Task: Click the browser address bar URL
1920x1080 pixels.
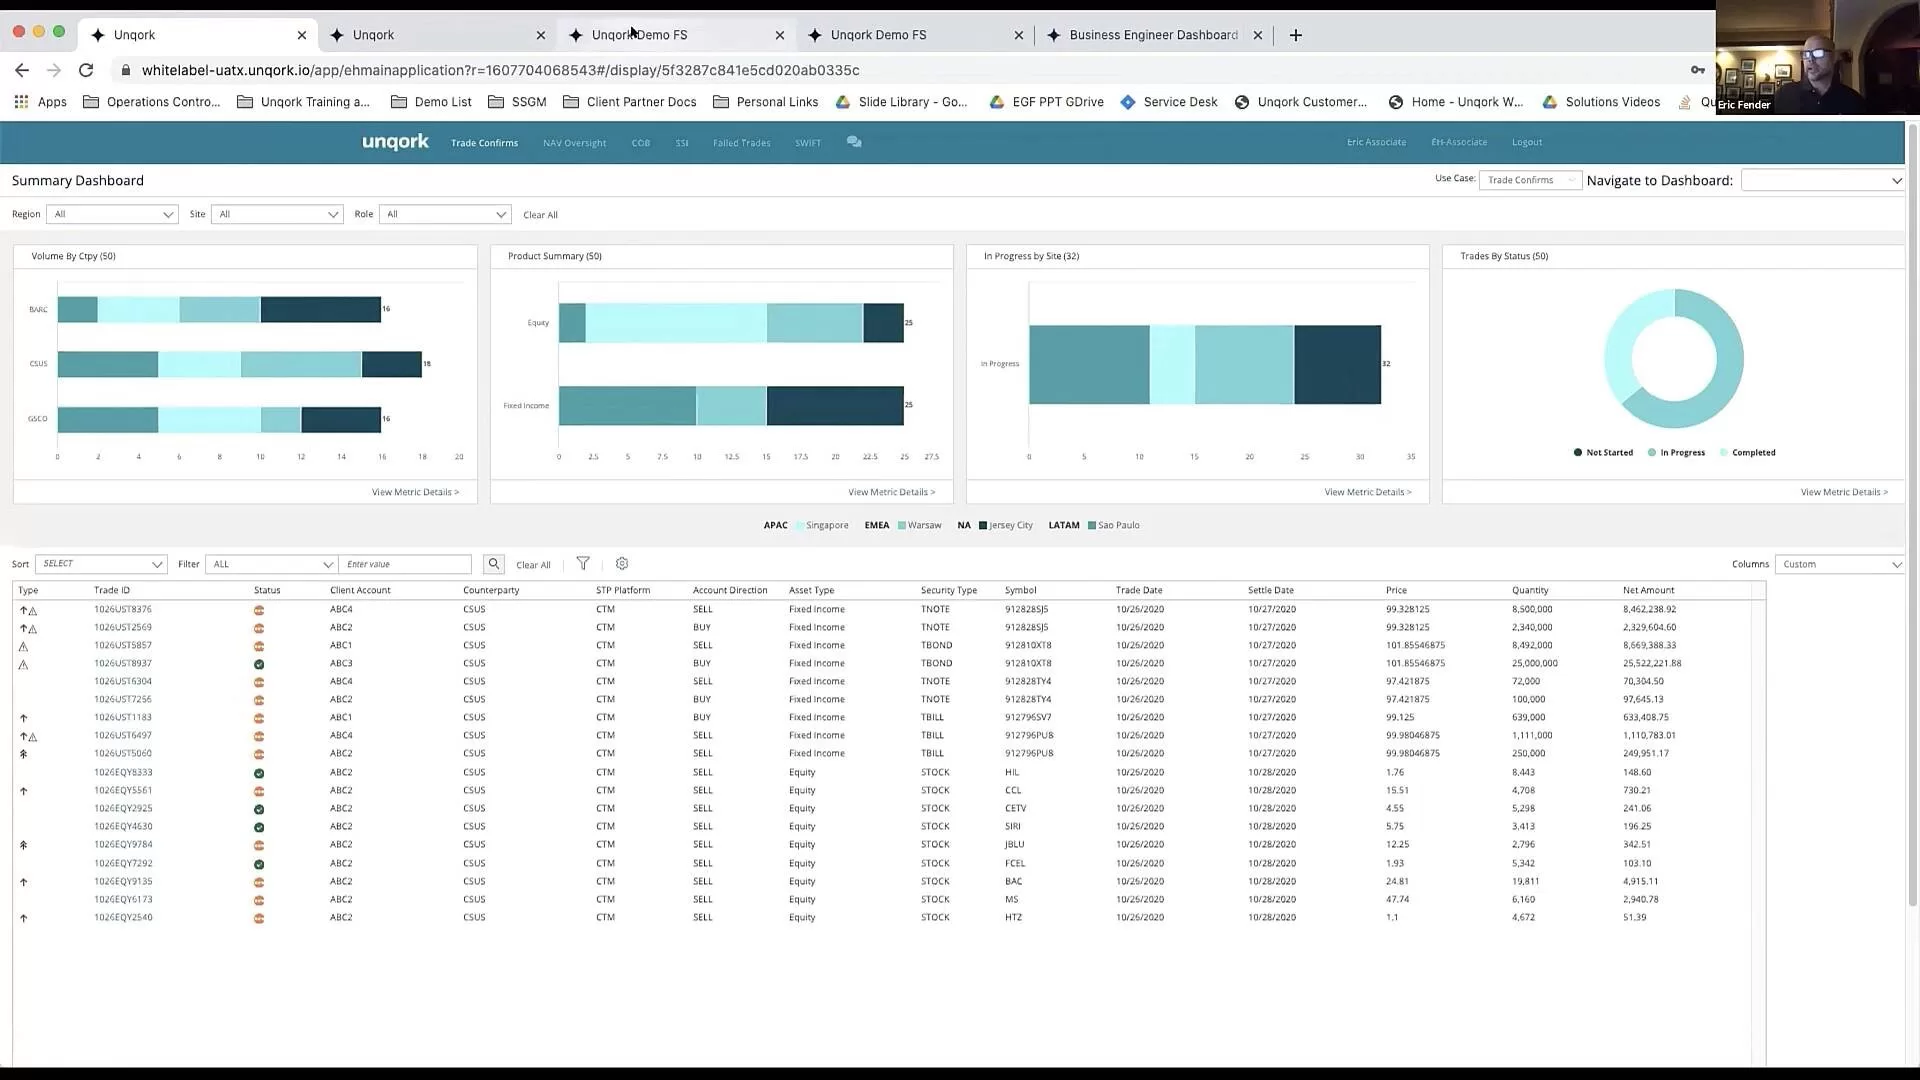Action: tap(500, 70)
